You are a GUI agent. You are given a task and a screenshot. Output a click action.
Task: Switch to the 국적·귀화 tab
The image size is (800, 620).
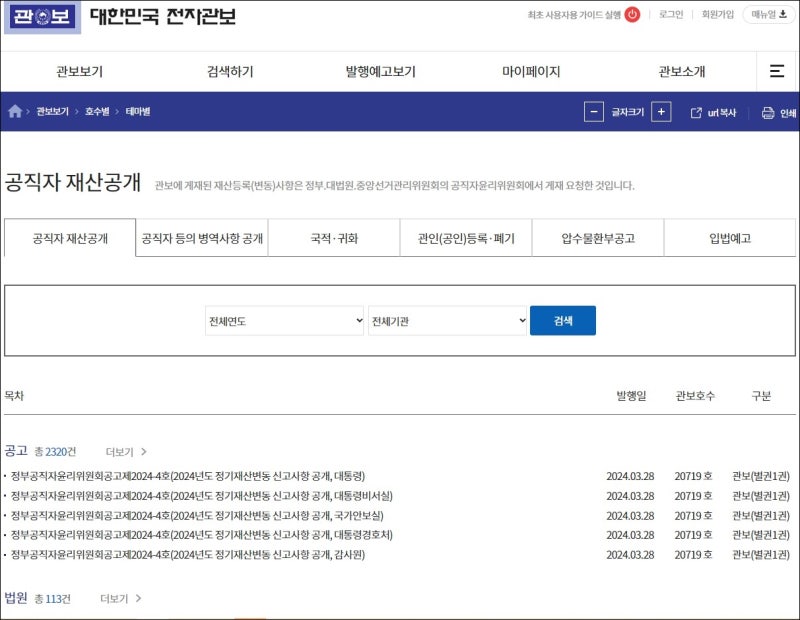point(334,238)
